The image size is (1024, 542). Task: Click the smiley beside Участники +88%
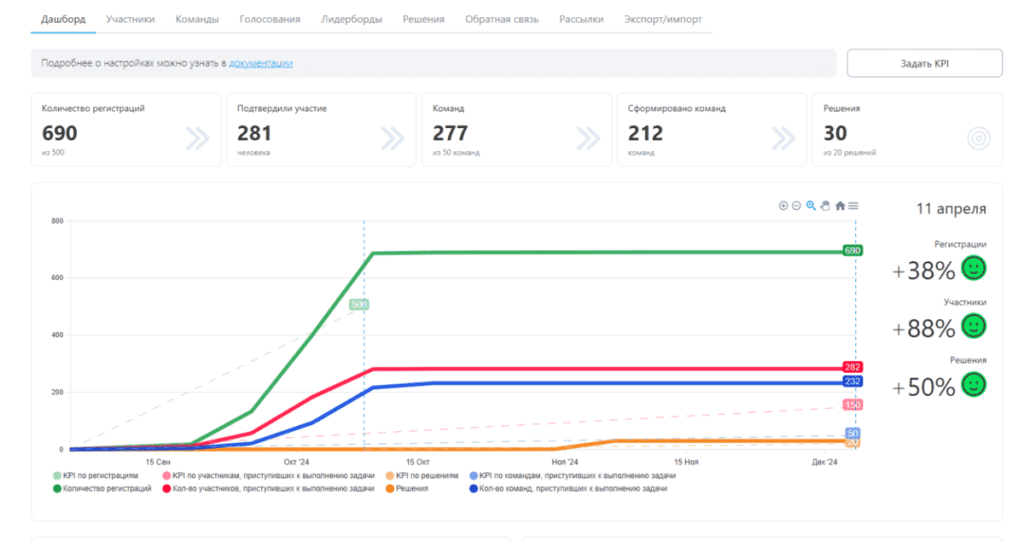pyautogui.click(x=973, y=326)
